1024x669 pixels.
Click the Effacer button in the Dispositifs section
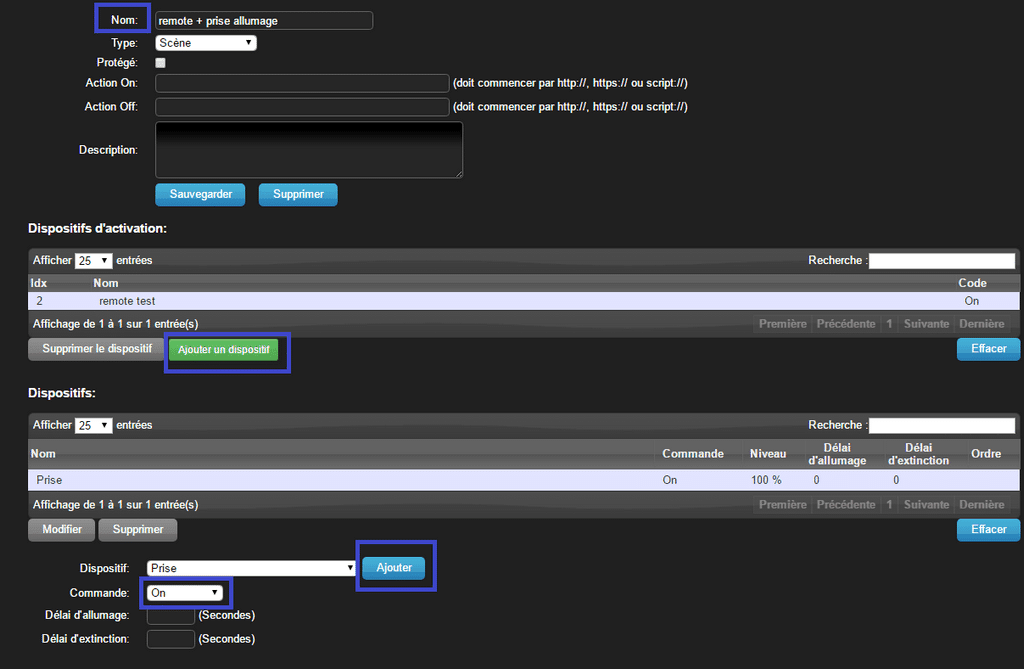tap(988, 529)
